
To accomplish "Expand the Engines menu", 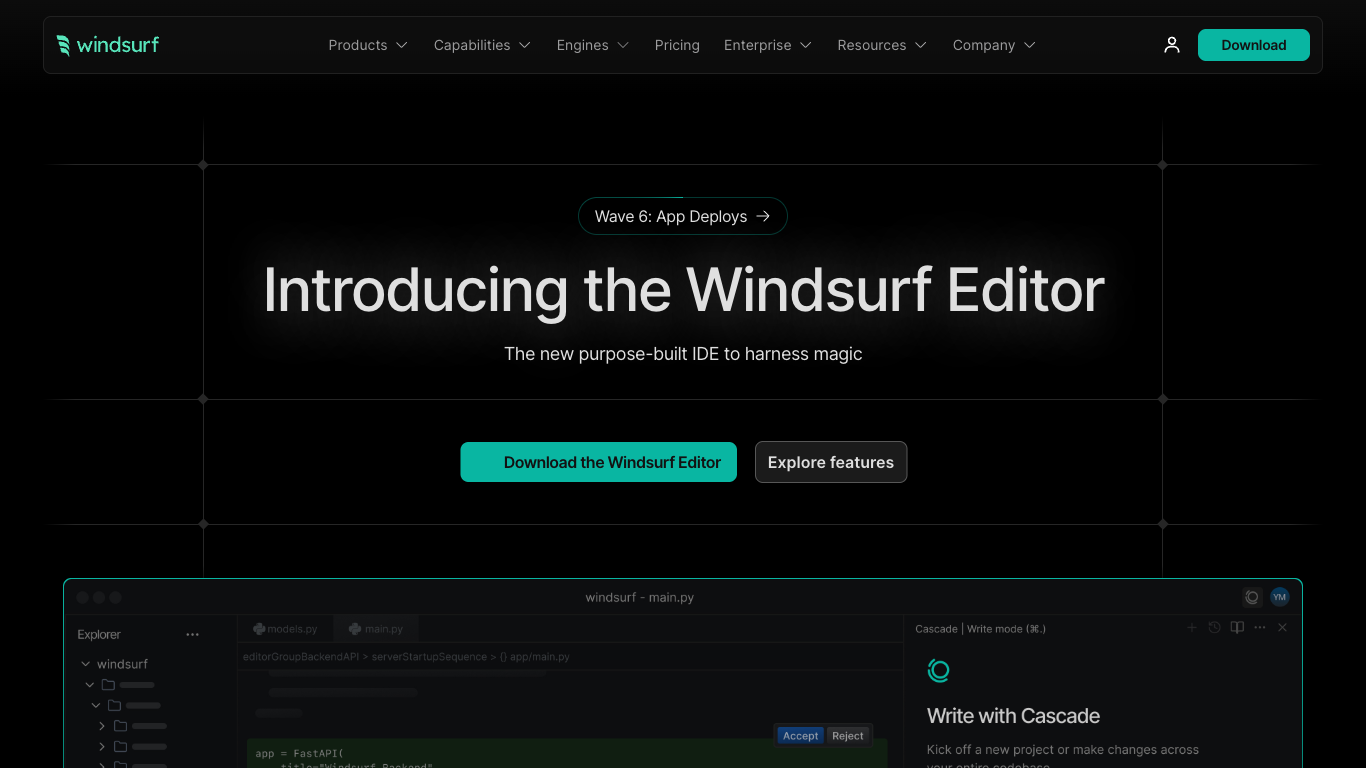I will pyautogui.click(x=593, y=45).
